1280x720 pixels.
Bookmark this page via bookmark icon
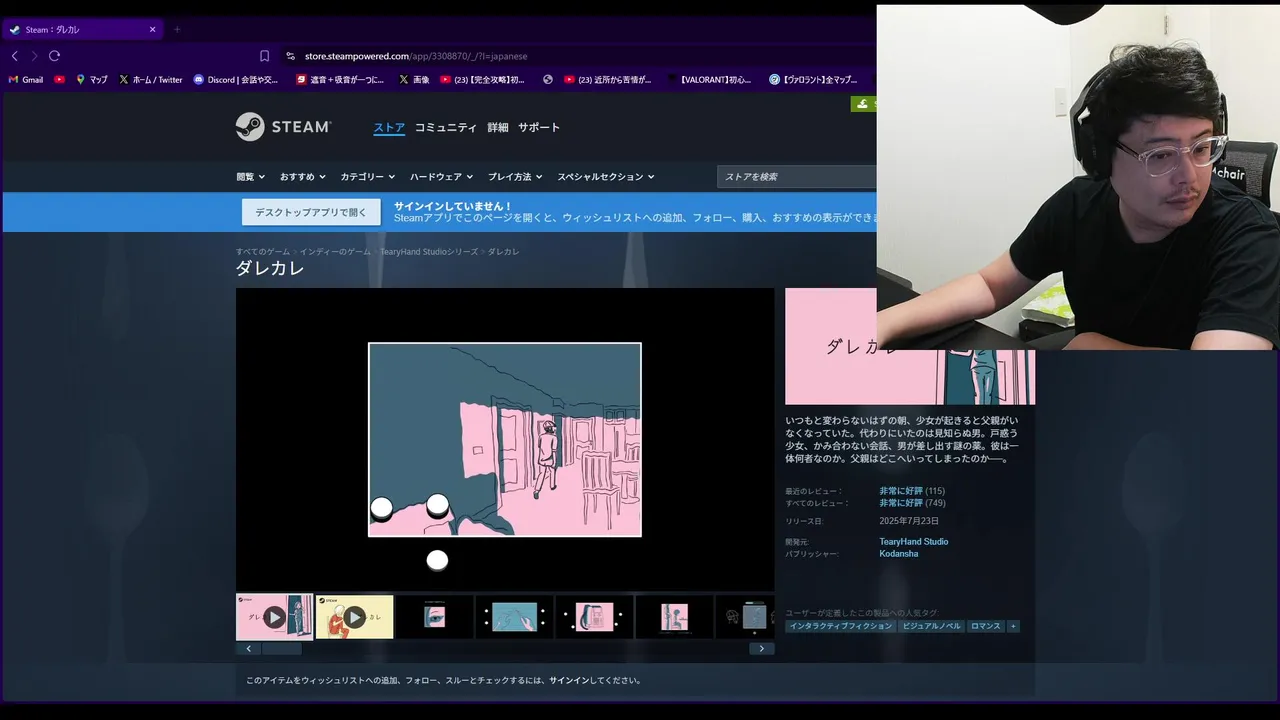click(264, 56)
